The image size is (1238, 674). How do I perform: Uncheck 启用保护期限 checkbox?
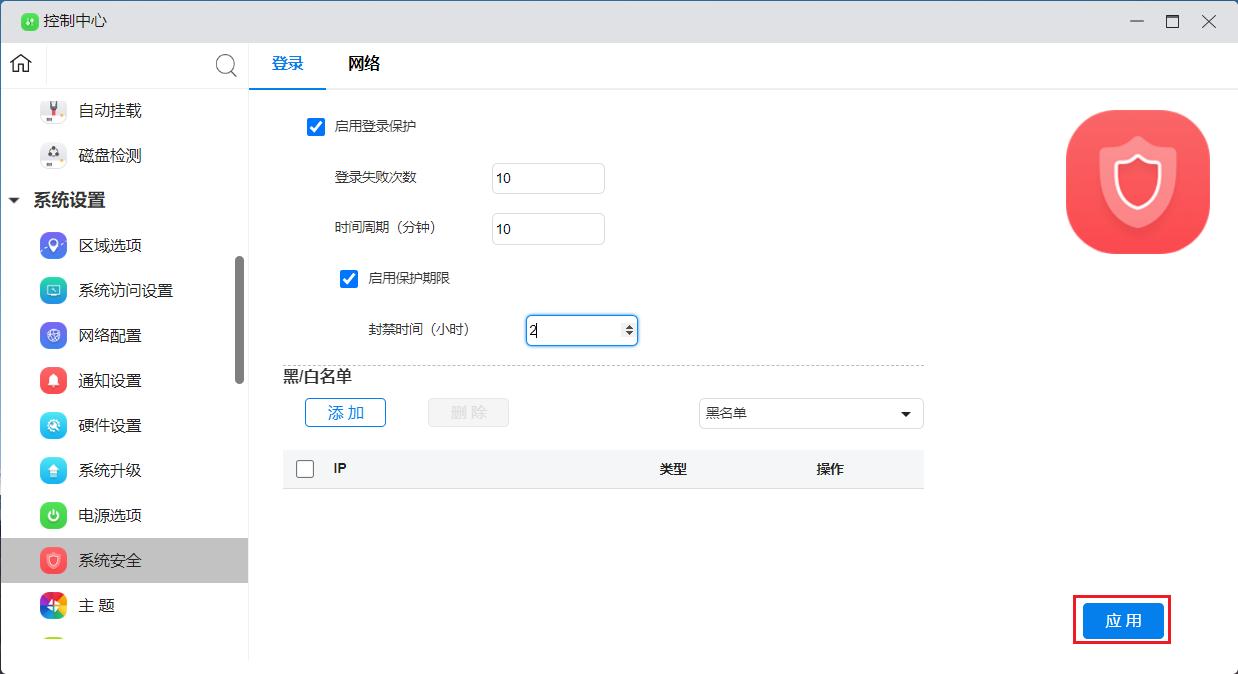click(349, 279)
